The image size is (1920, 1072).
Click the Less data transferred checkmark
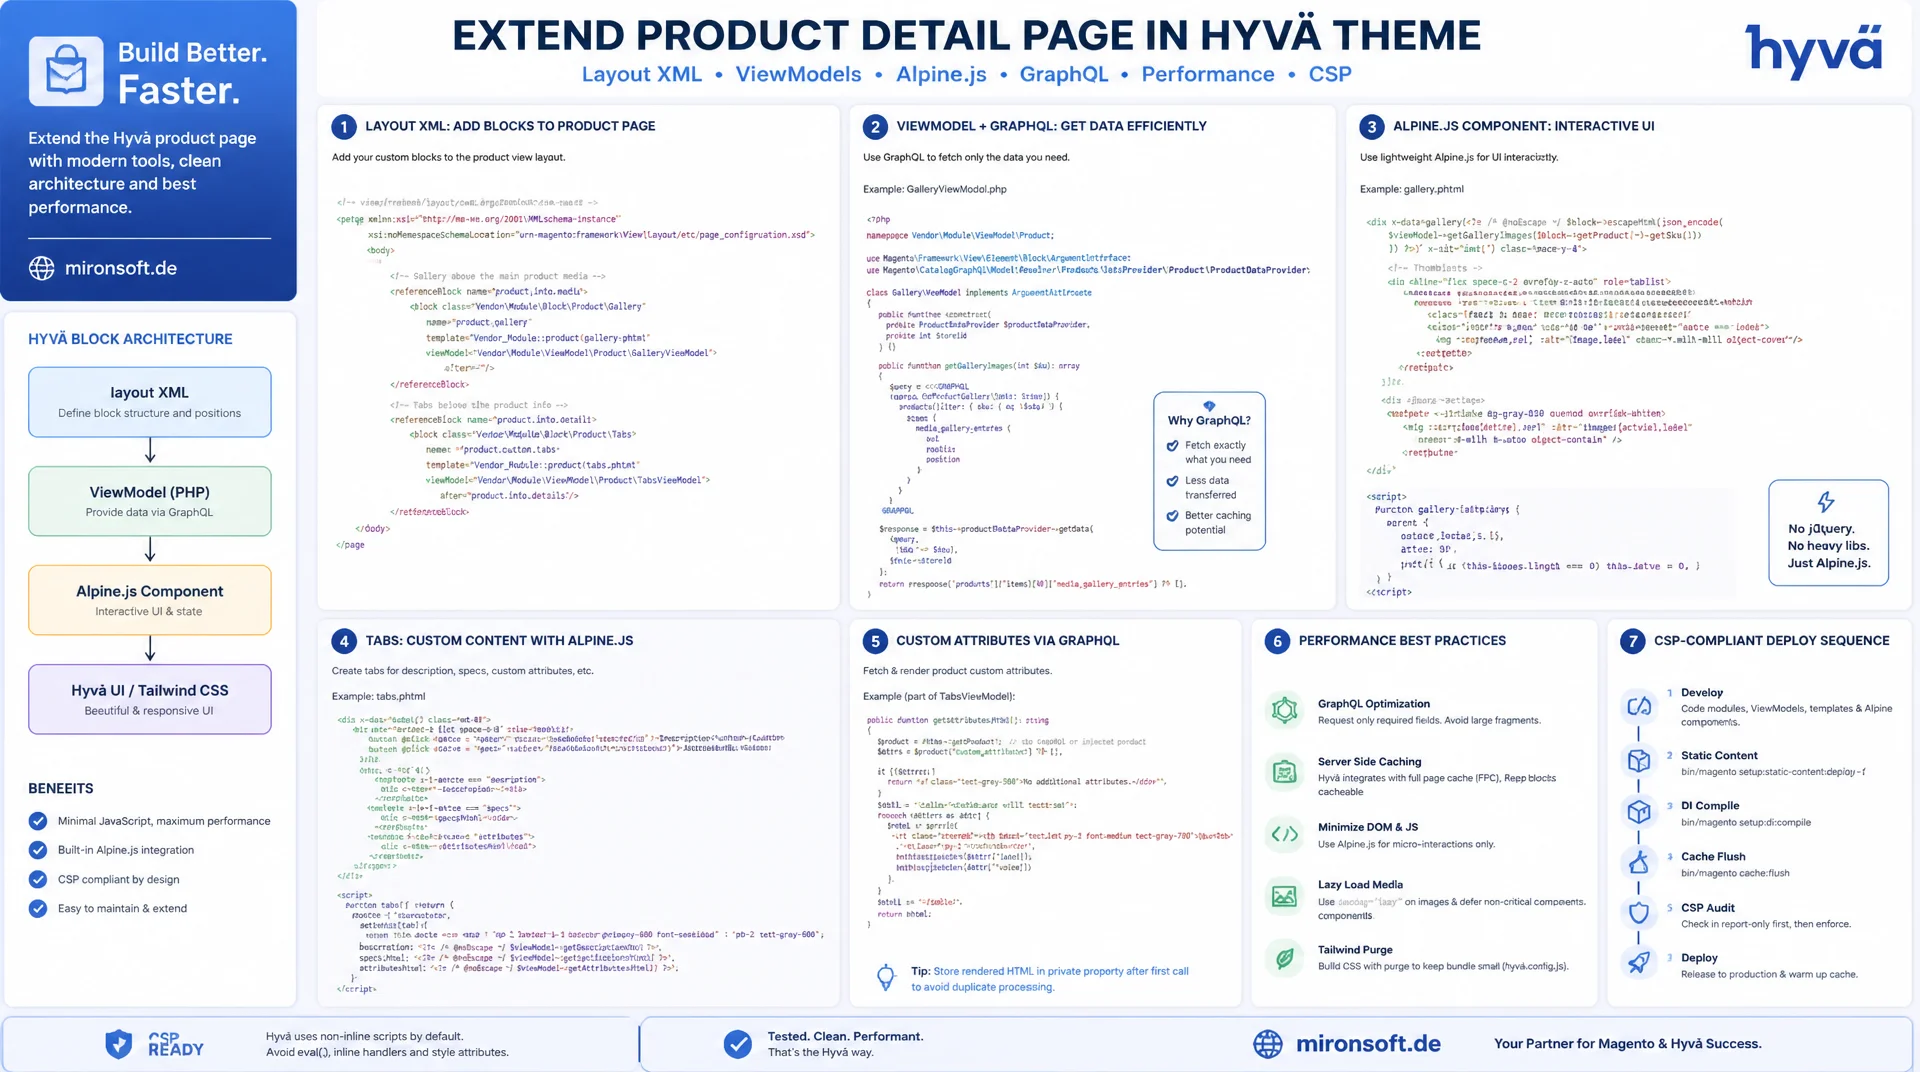coord(1172,481)
